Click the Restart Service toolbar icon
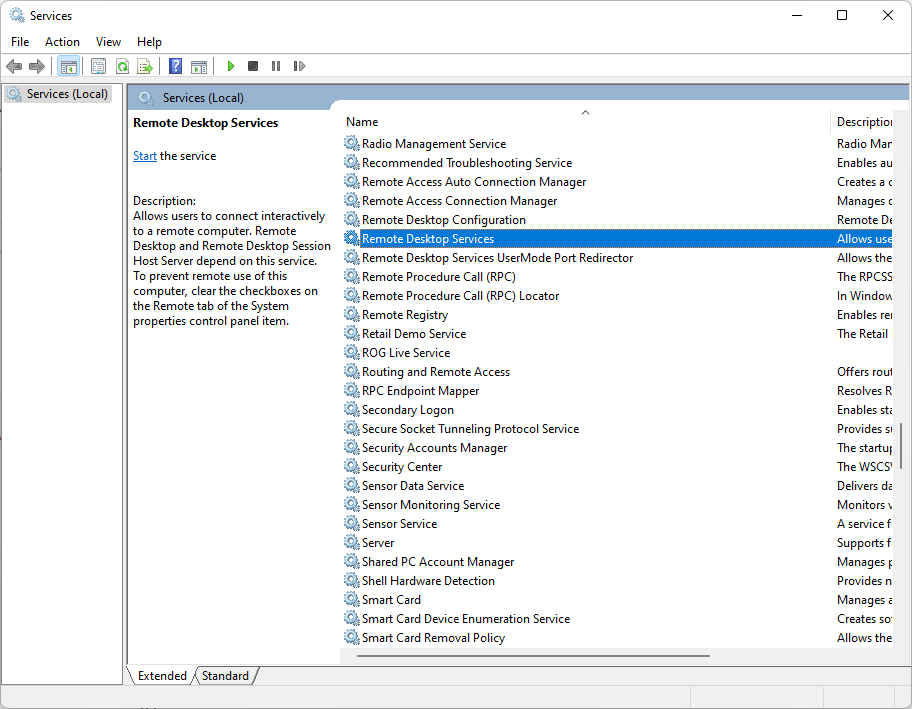The image size is (912, 709). 299,66
